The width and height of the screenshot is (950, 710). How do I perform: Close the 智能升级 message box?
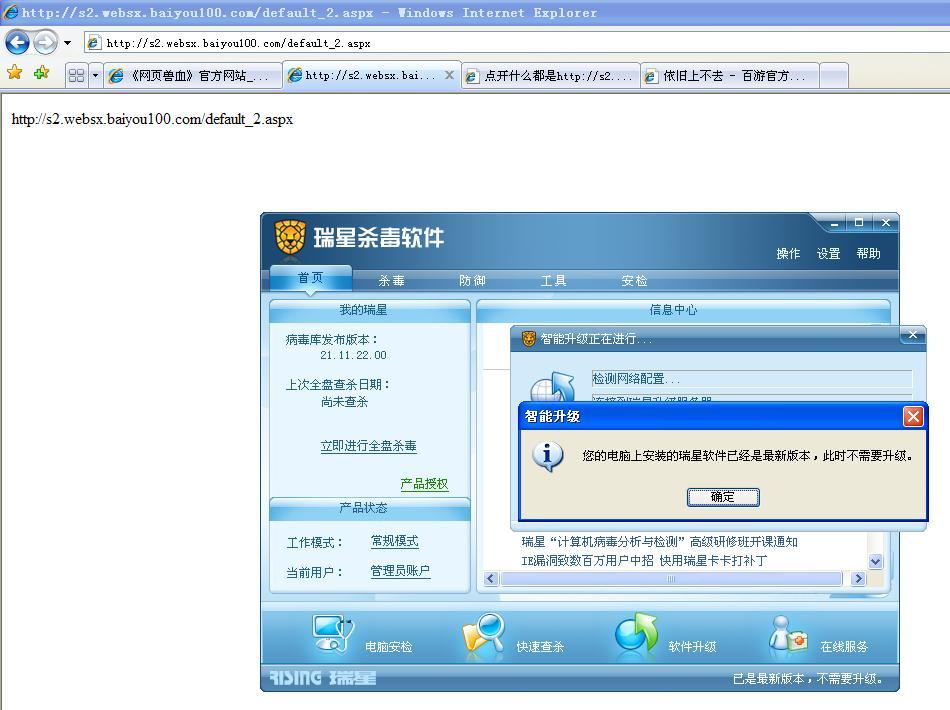pyautogui.click(x=912, y=416)
